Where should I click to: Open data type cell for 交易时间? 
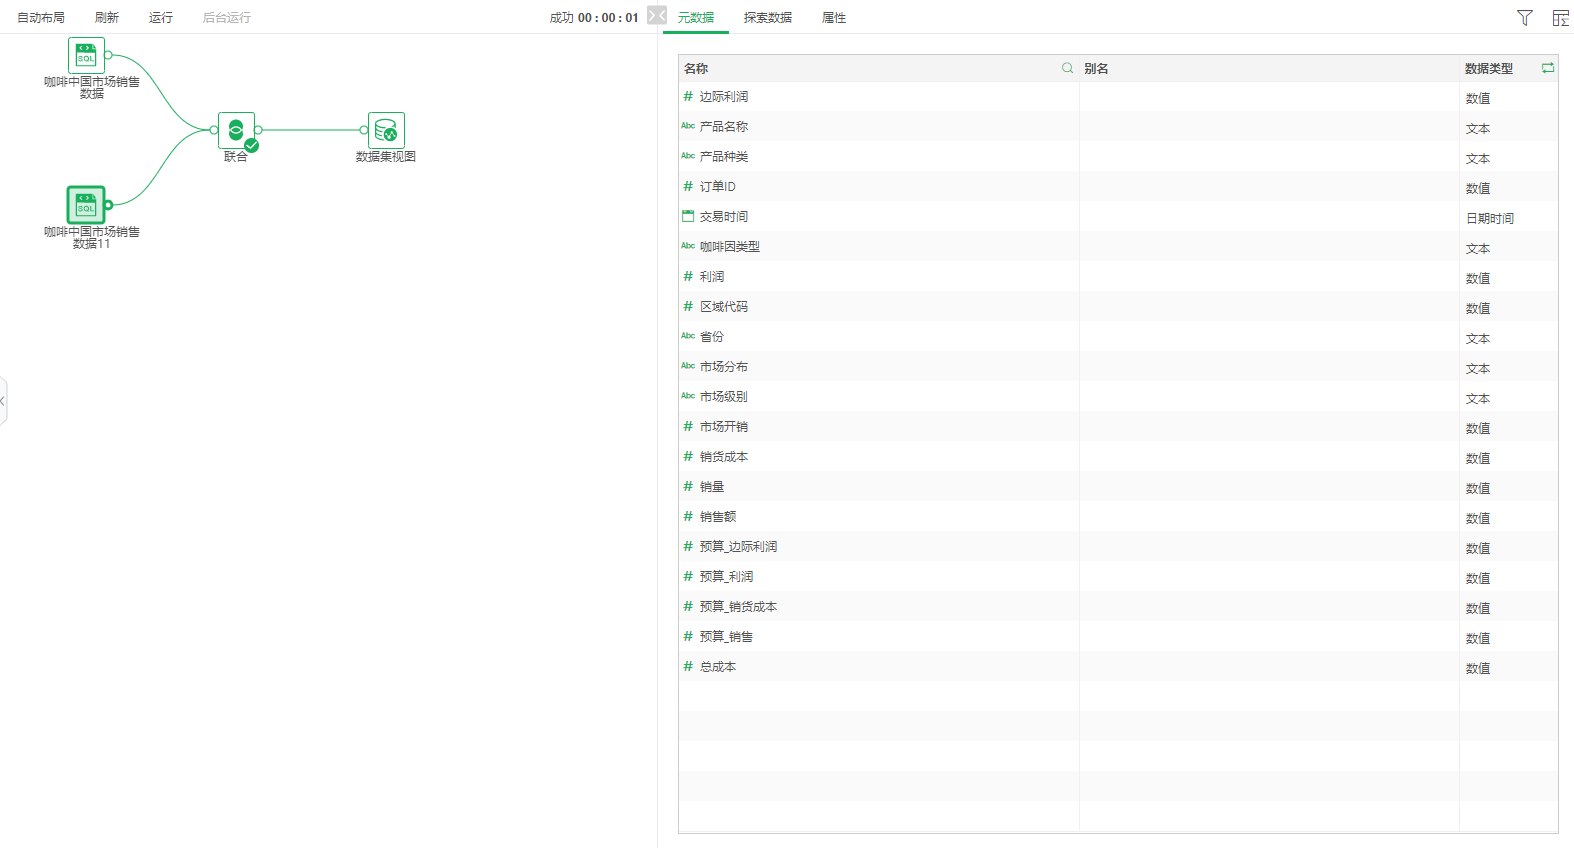tap(1489, 218)
